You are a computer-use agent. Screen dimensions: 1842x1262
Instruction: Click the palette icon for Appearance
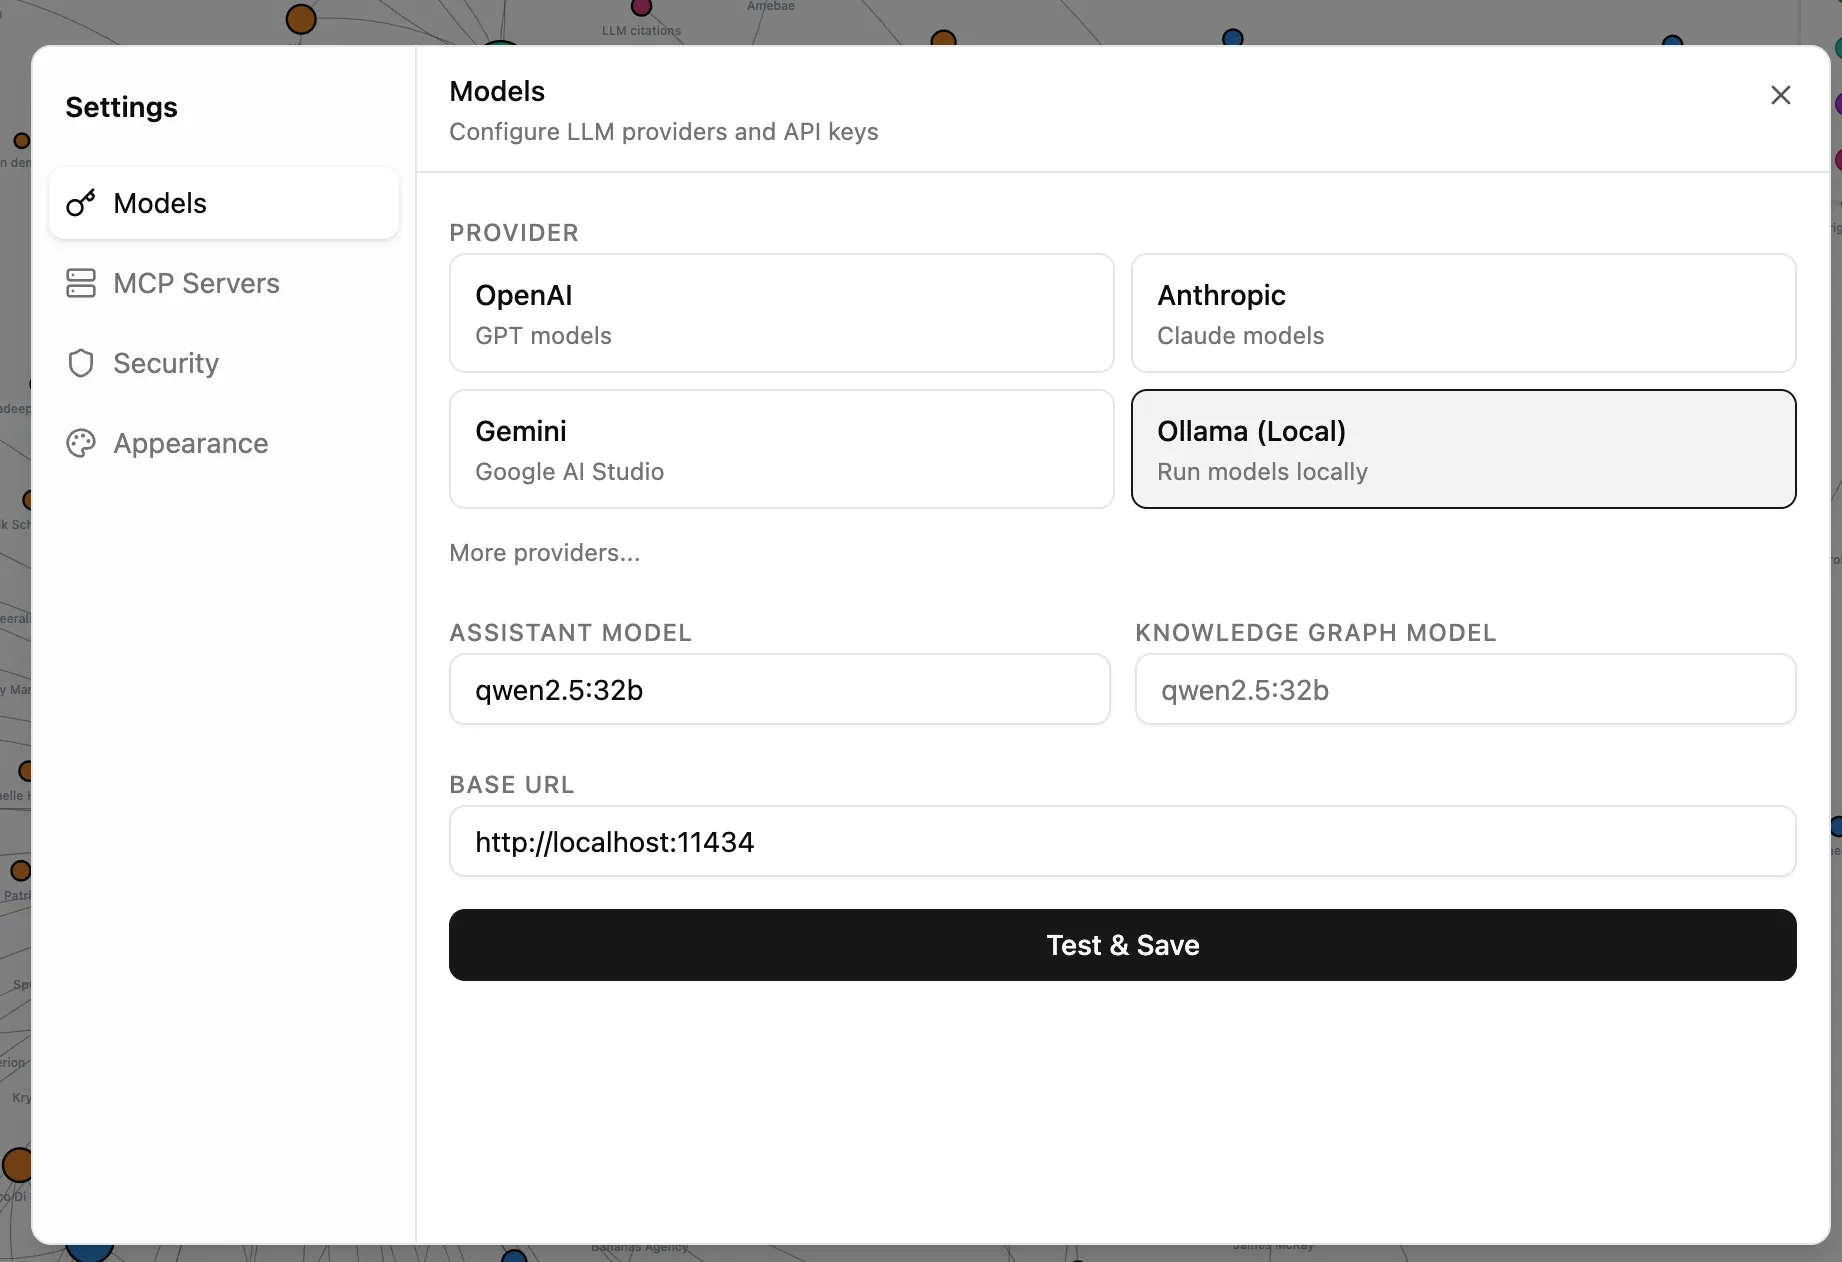point(81,443)
